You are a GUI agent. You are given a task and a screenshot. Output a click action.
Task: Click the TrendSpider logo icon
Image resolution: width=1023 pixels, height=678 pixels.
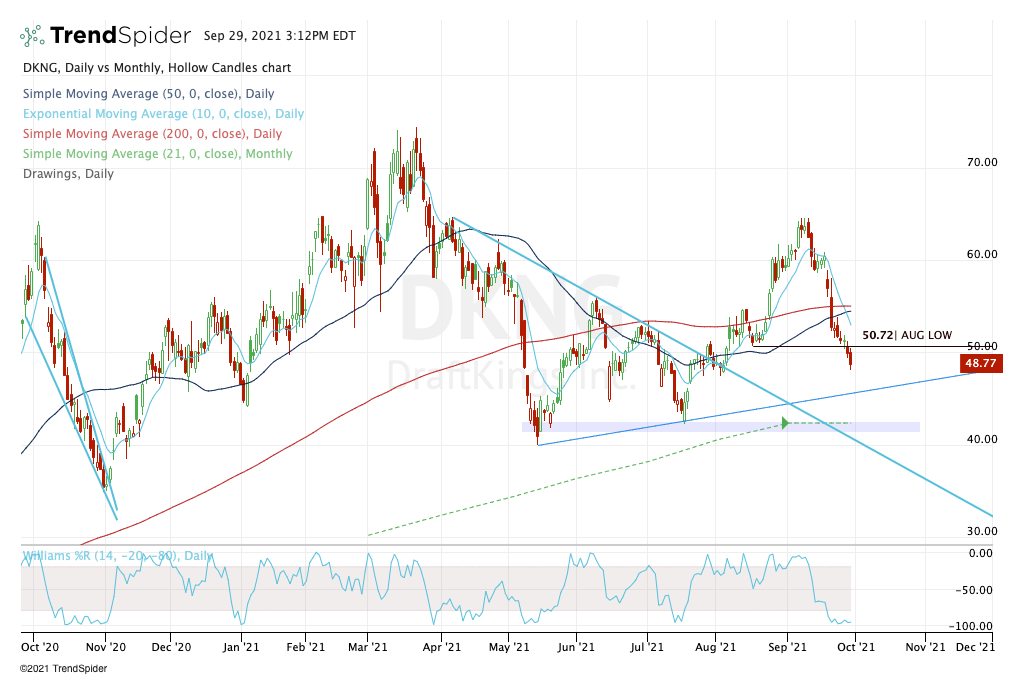tap(32, 36)
